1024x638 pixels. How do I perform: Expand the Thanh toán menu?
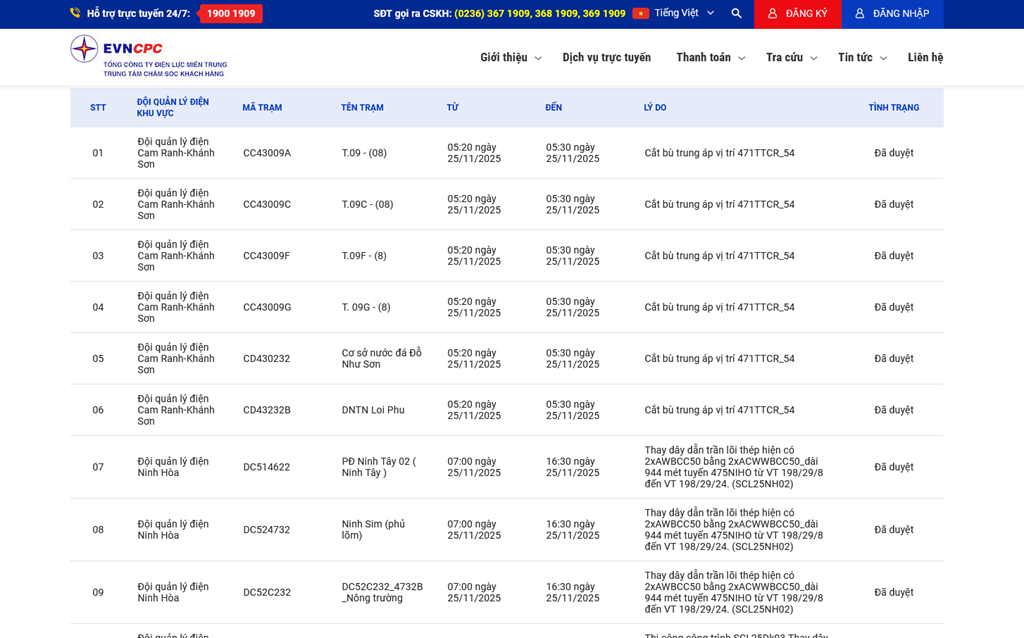click(x=710, y=58)
